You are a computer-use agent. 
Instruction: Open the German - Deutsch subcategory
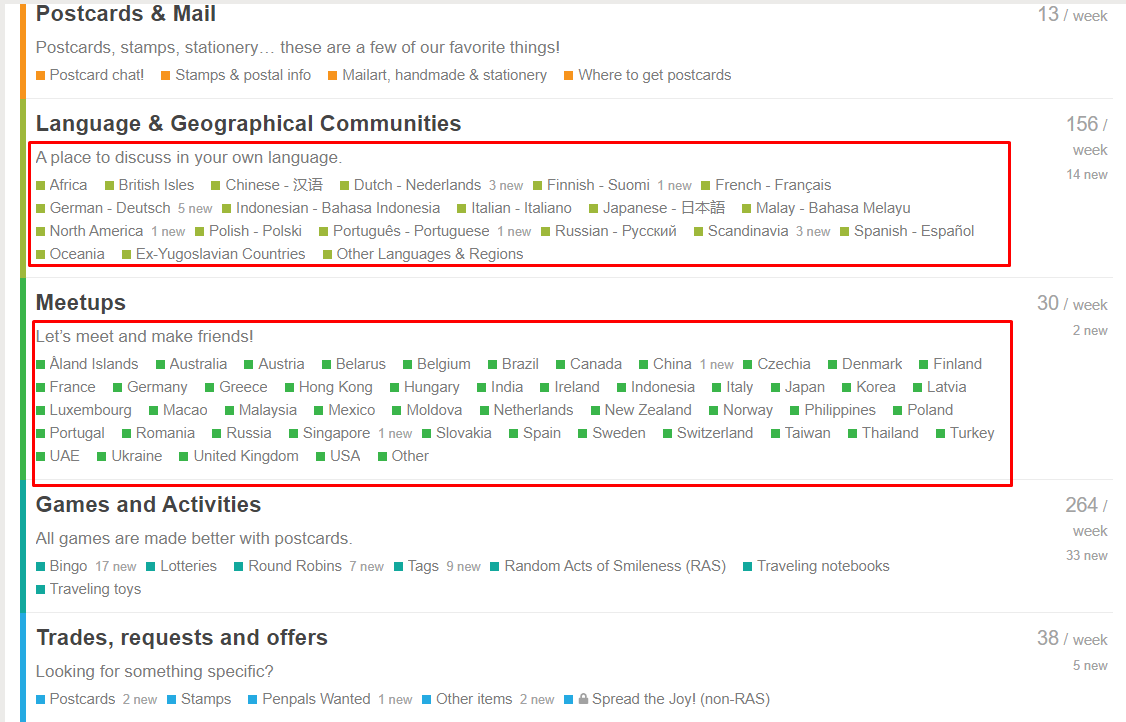[x=110, y=208]
